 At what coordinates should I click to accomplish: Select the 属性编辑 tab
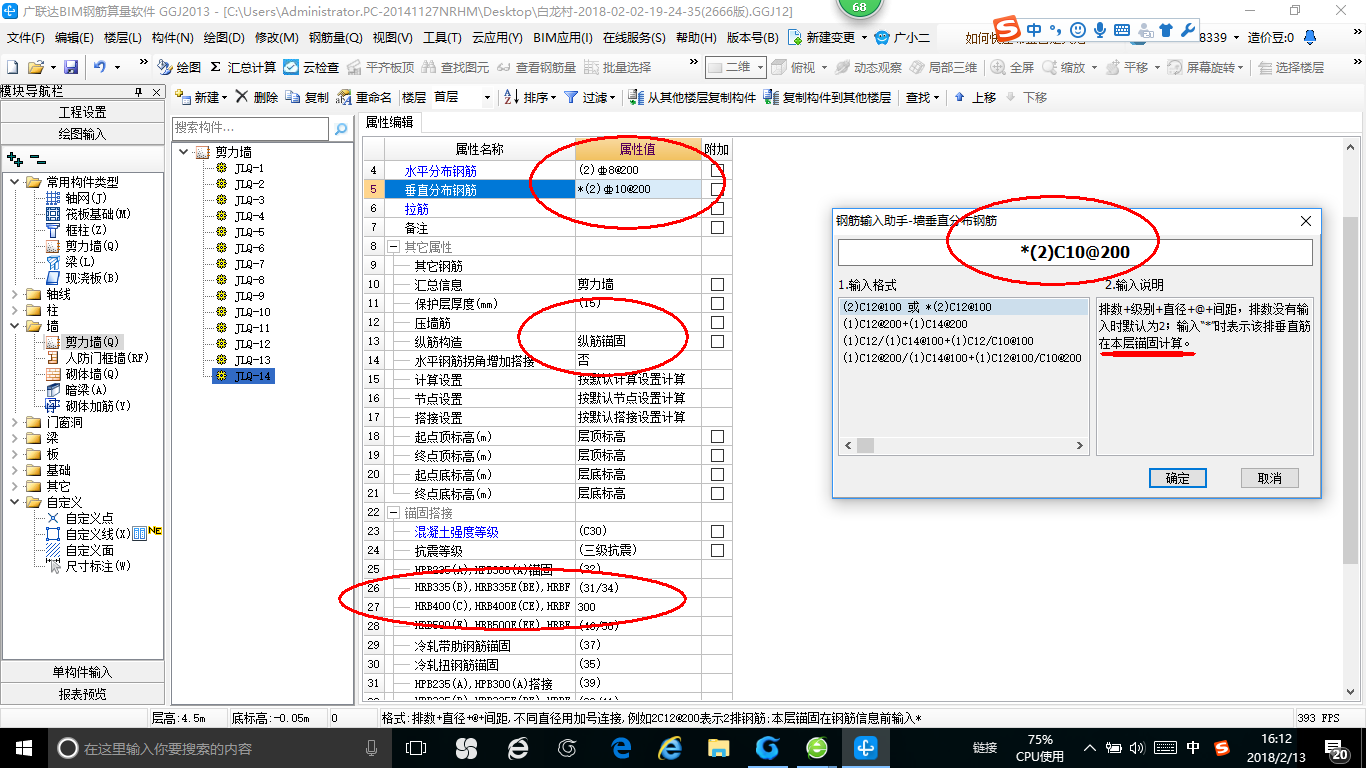(x=390, y=122)
